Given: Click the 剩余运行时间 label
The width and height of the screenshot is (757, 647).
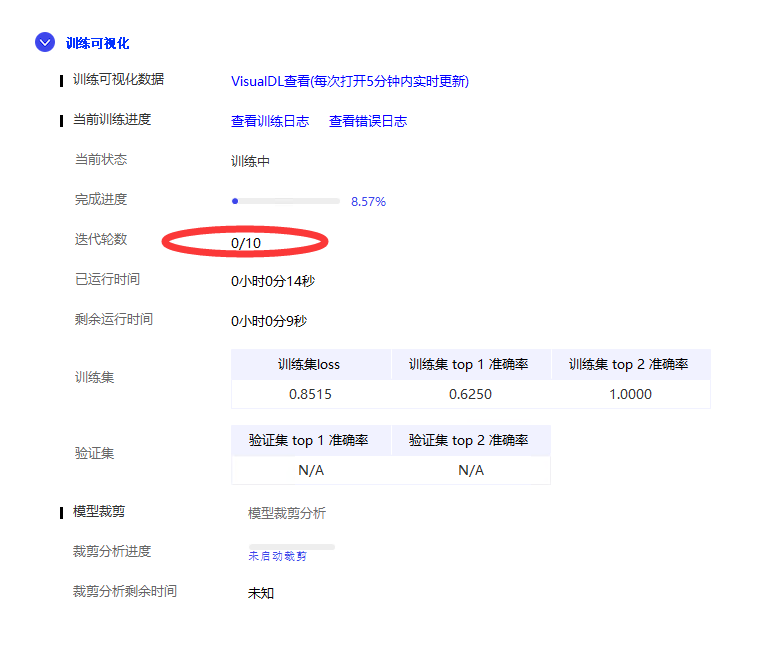Looking at the screenshot, I should pos(114,319).
